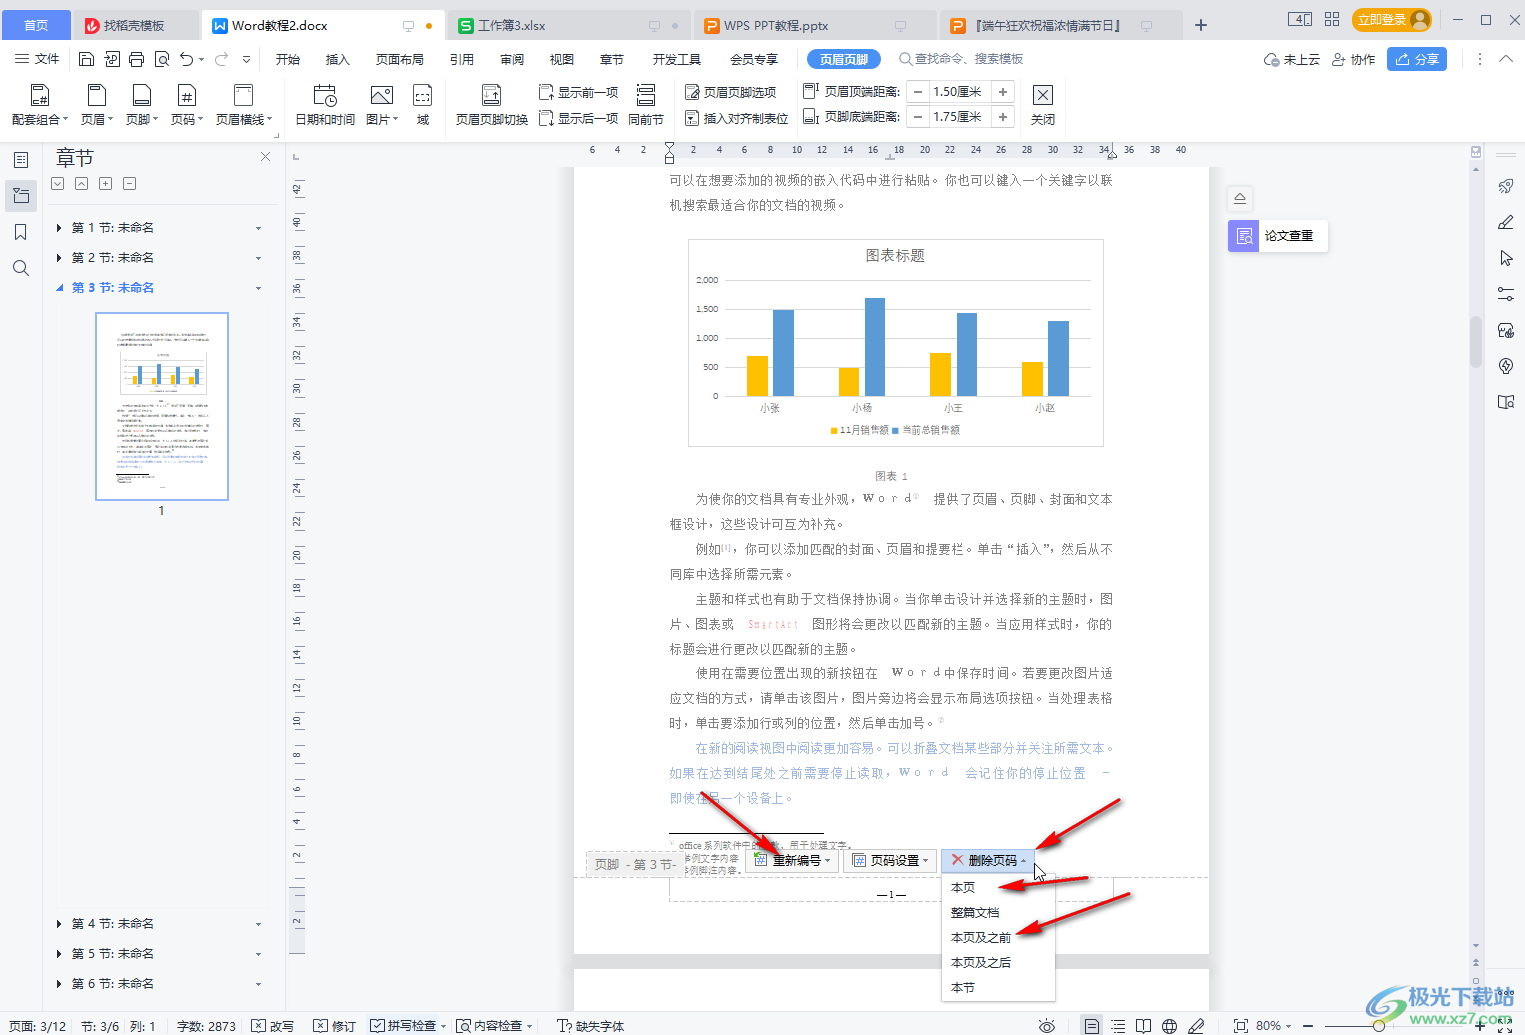Image resolution: width=1525 pixels, height=1035 pixels.
Task: Select page 1 thumbnail in 第 3 节
Action: tap(162, 406)
